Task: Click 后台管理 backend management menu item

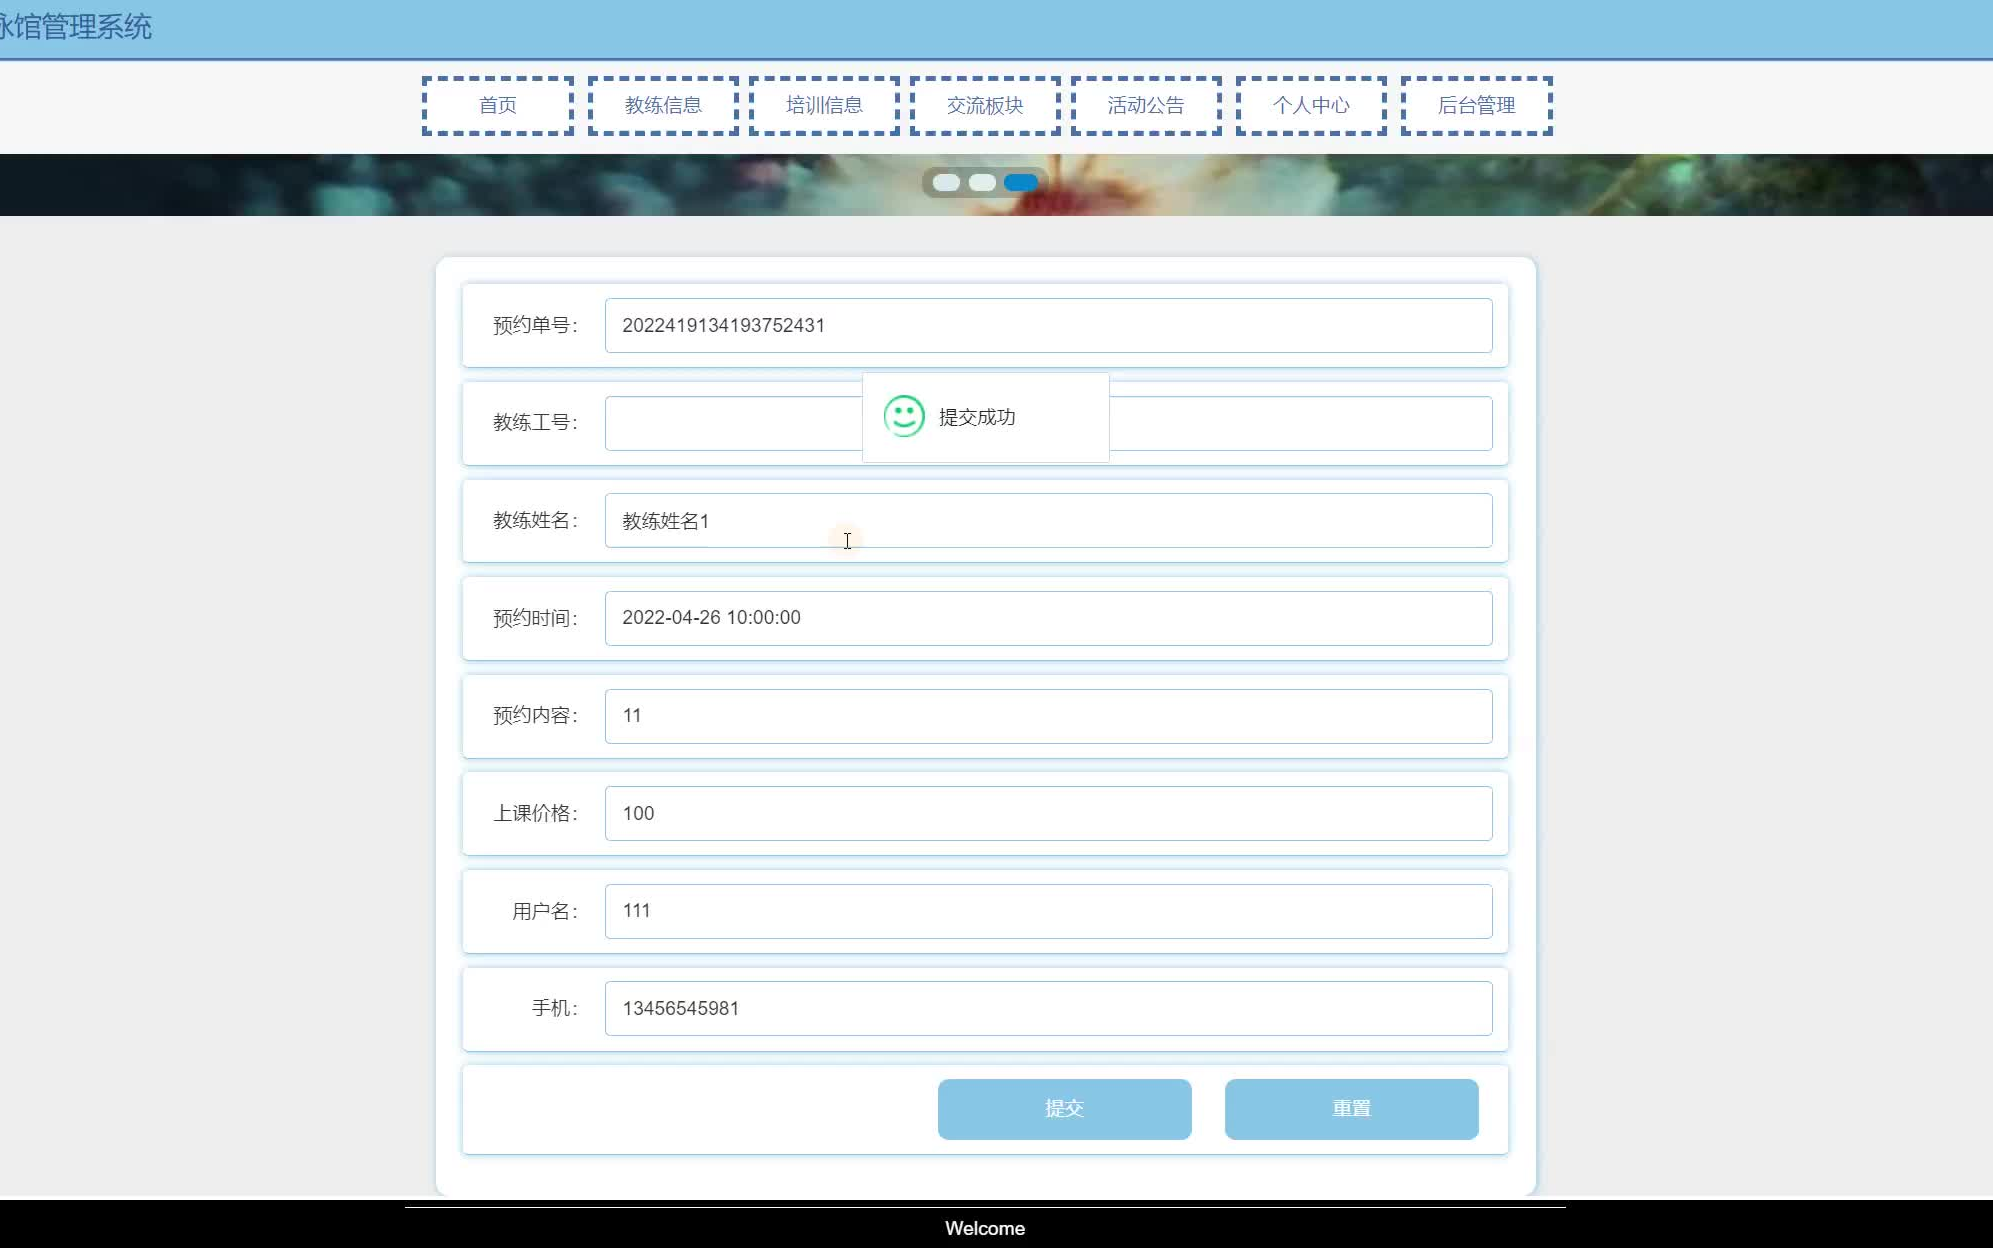Action: (1475, 104)
